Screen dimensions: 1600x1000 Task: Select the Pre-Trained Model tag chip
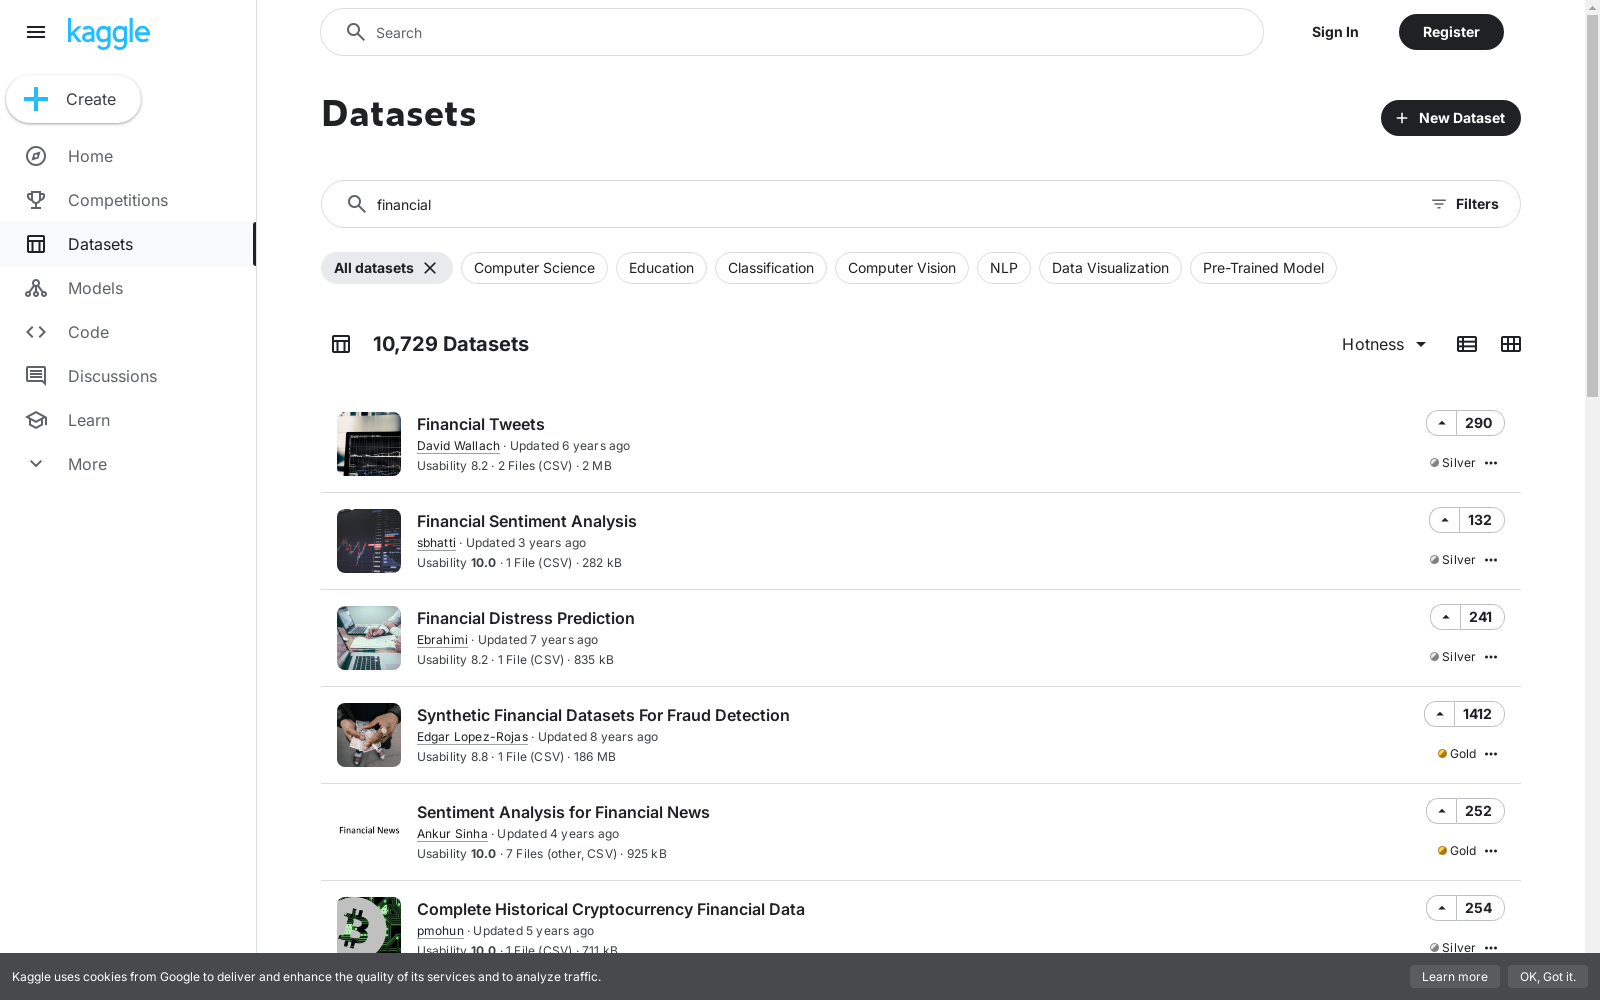pyautogui.click(x=1263, y=268)
